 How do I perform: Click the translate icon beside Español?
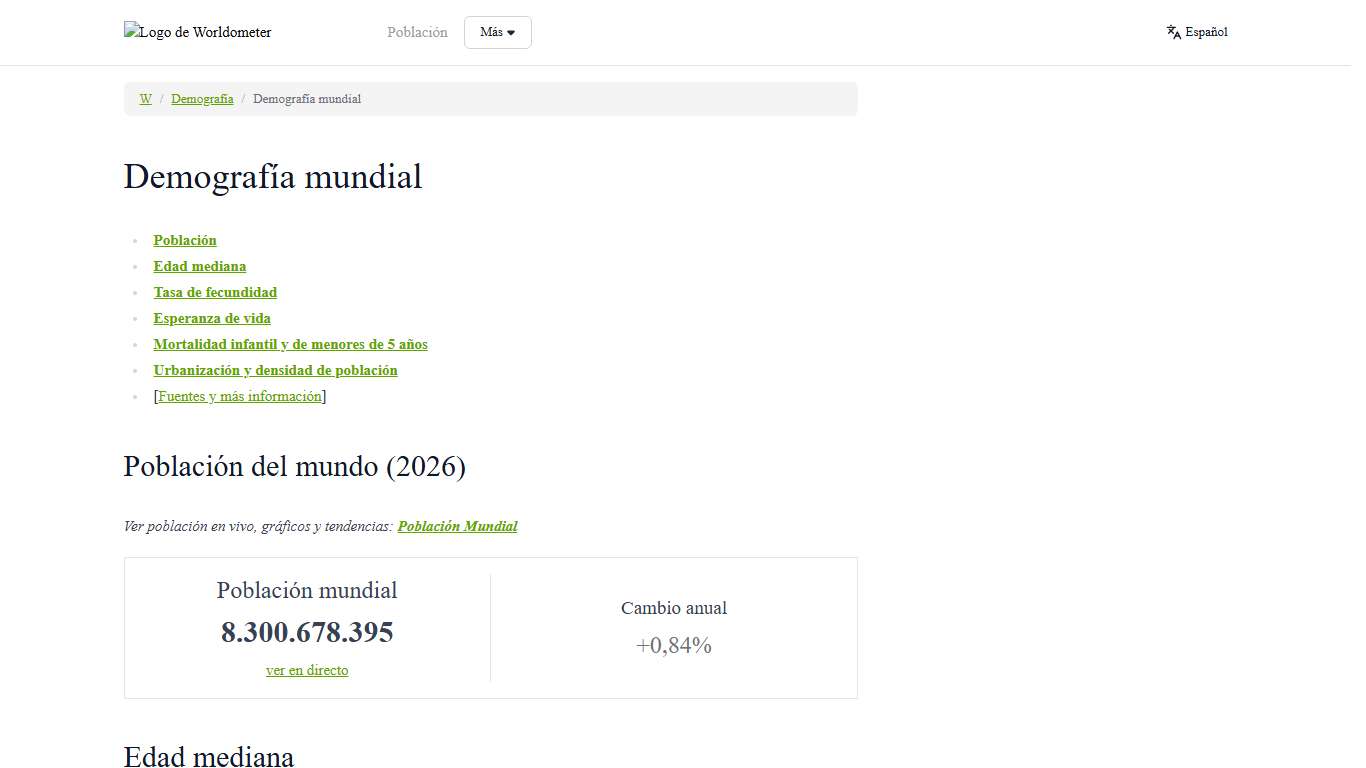click(x=1174, y=32)
